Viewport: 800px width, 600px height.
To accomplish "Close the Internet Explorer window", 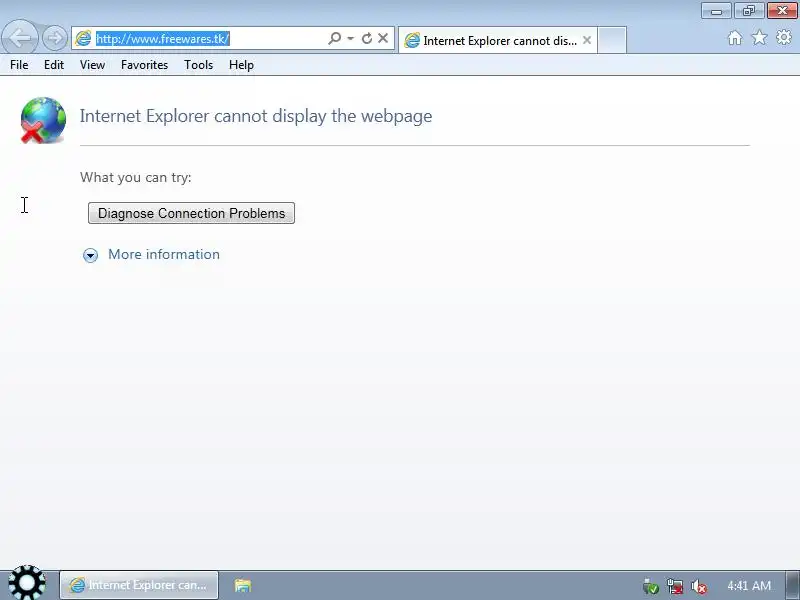I will [782, 11].
